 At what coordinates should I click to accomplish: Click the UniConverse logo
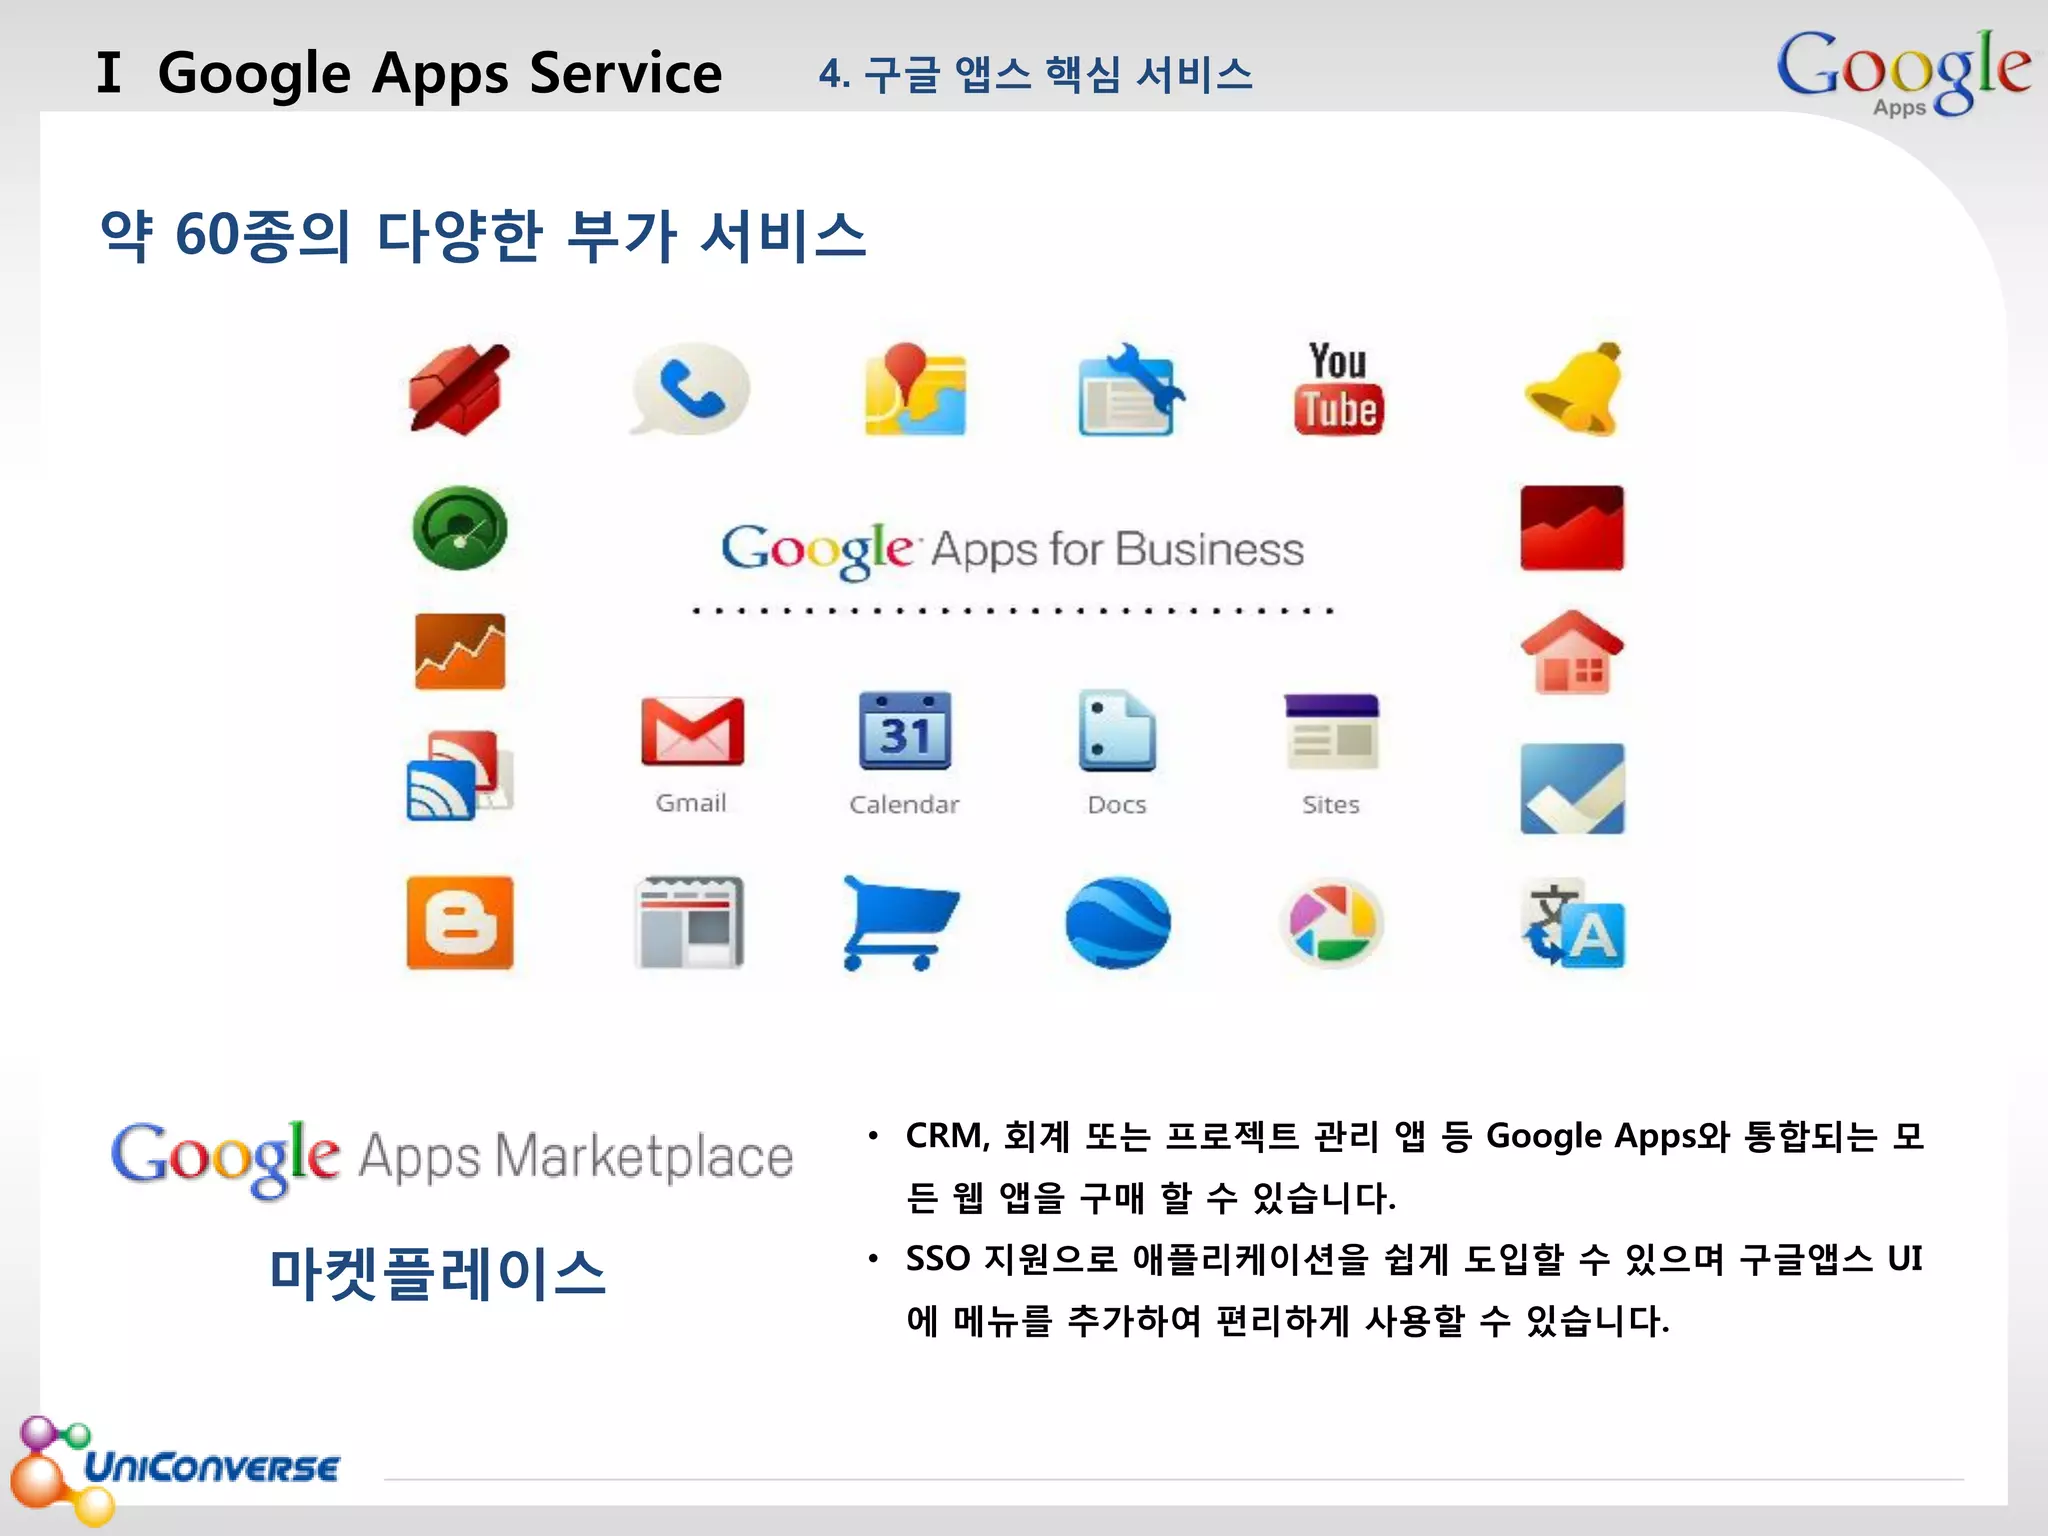(175, 1469)
